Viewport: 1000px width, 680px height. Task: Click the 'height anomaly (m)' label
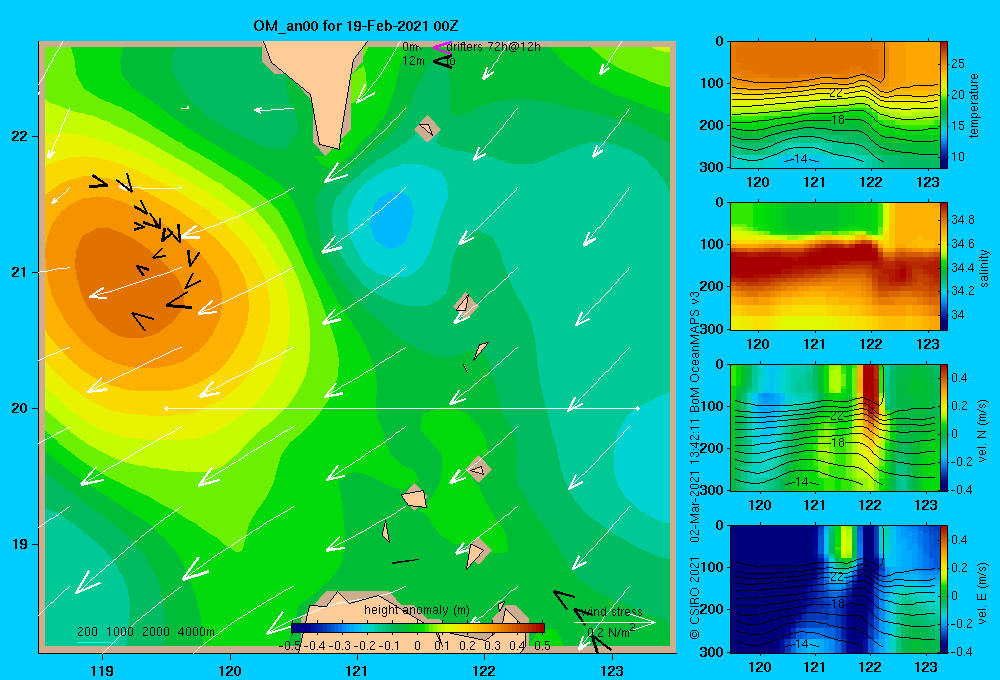click(x=416, y=610)
